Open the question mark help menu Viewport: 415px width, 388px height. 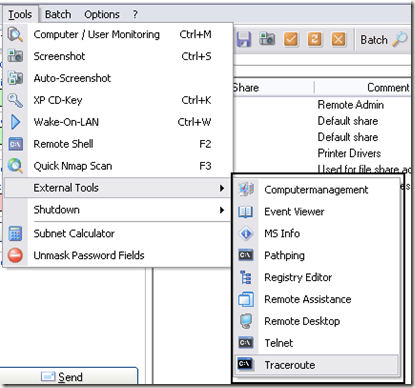tap(135, 14)
